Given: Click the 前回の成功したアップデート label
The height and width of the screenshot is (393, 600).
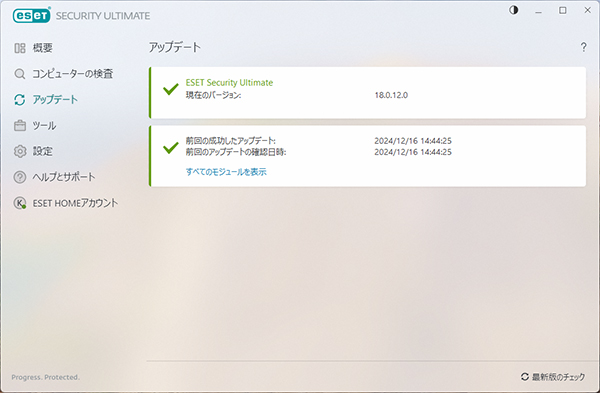Looking at the screenshot, I should [230, 141].
